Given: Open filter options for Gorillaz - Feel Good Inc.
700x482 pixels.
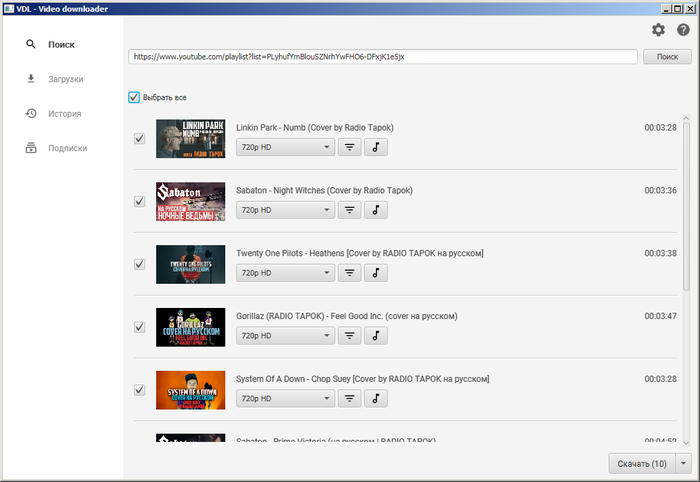Looking at the screenshot, I should [349, 336].
